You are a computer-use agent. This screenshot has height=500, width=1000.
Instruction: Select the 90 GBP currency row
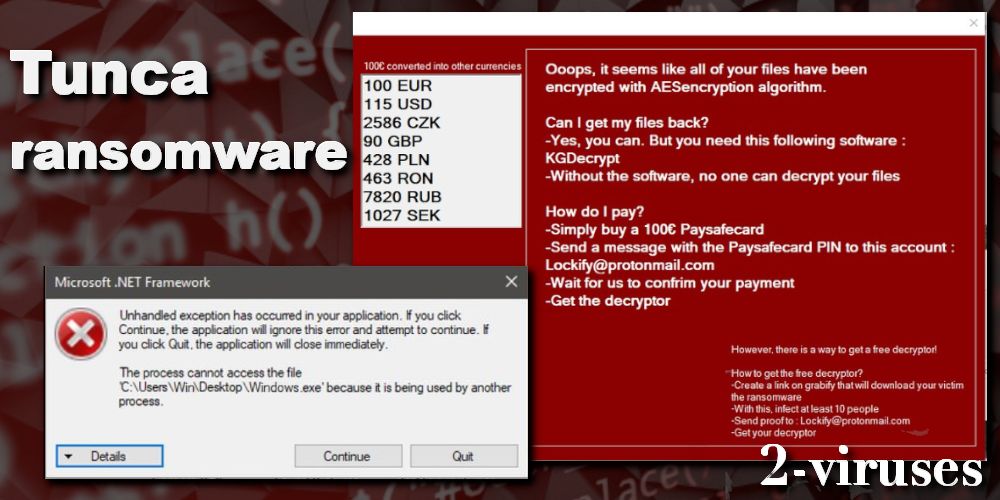click(441, 141)
